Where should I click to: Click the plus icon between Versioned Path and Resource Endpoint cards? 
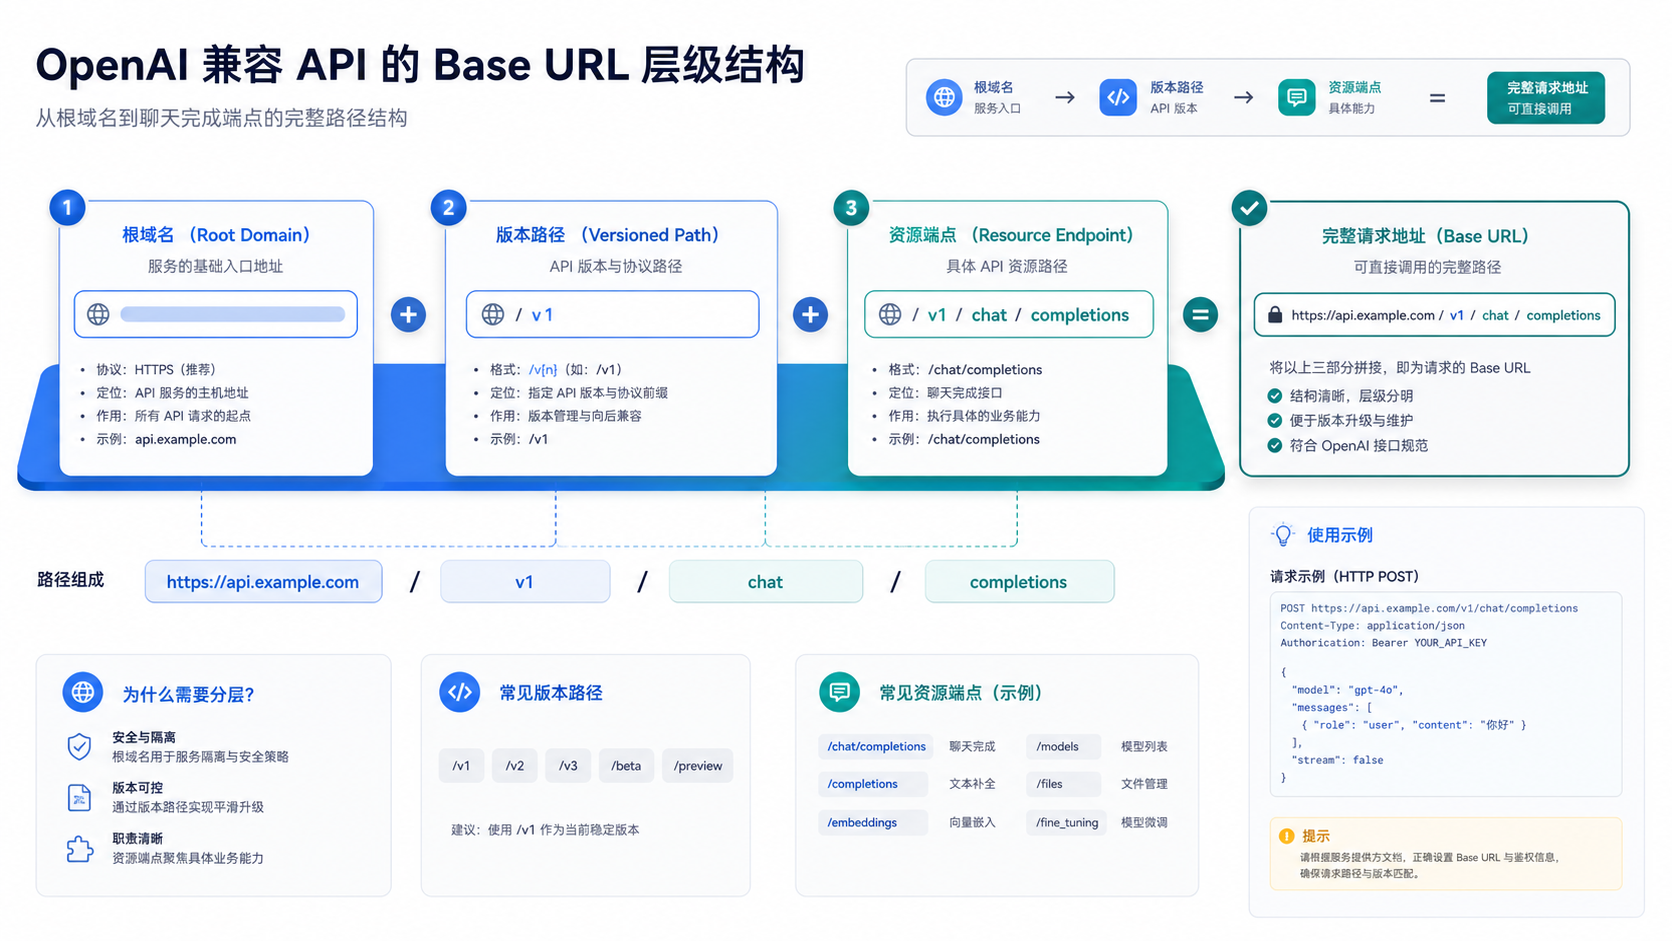[810, 315]
